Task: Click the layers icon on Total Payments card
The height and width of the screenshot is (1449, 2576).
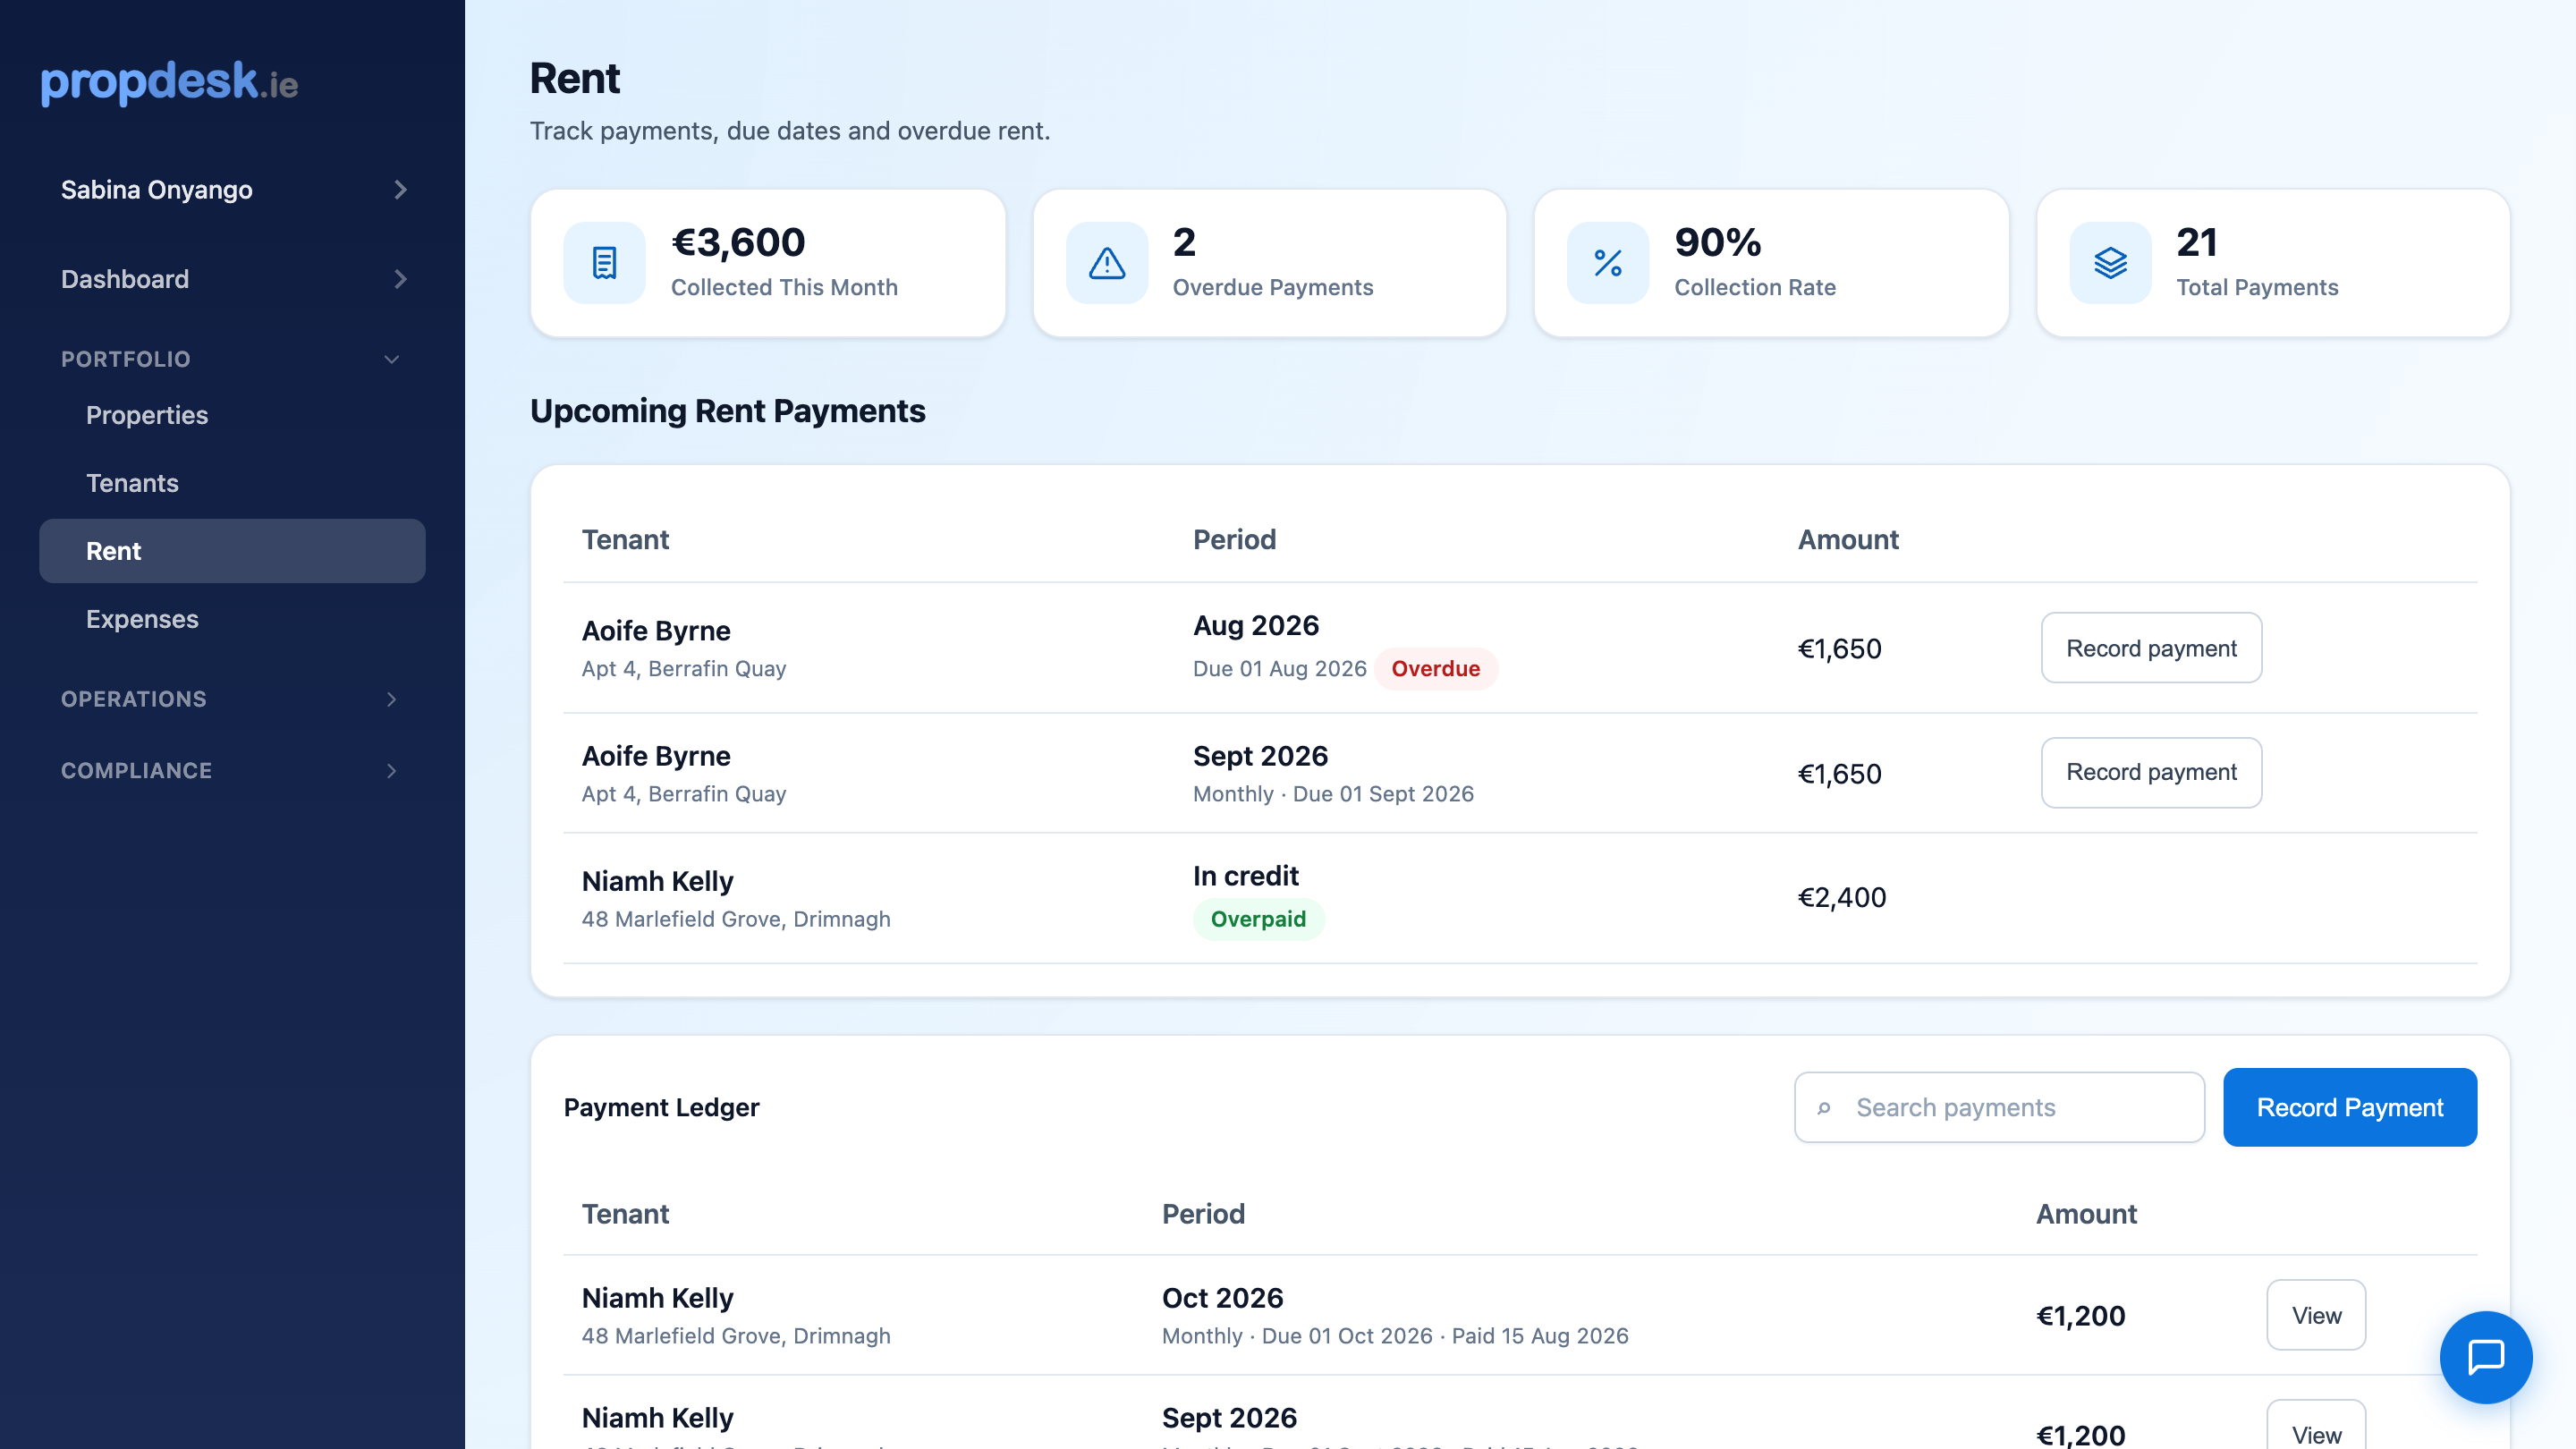Action: [2110, 263]
